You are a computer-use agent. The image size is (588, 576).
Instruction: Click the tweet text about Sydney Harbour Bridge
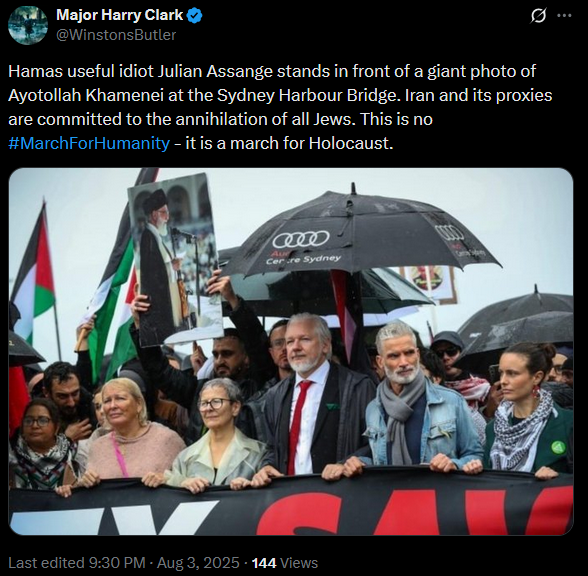pos(280,107)
